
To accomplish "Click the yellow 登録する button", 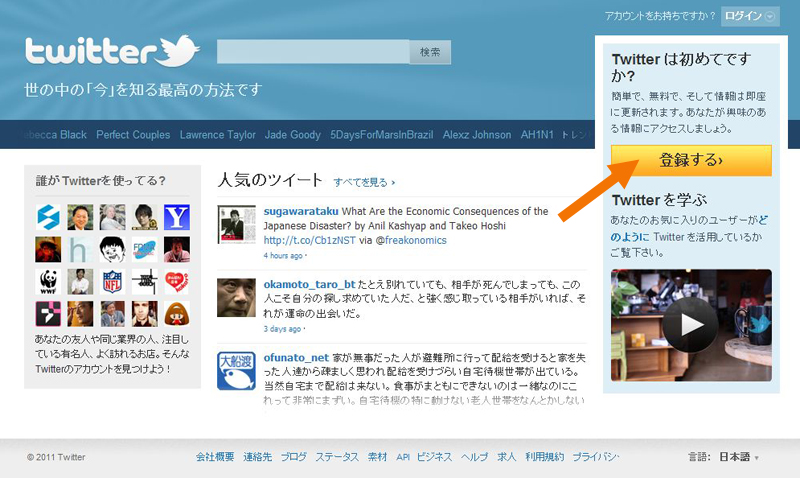I will click(691, 160).
